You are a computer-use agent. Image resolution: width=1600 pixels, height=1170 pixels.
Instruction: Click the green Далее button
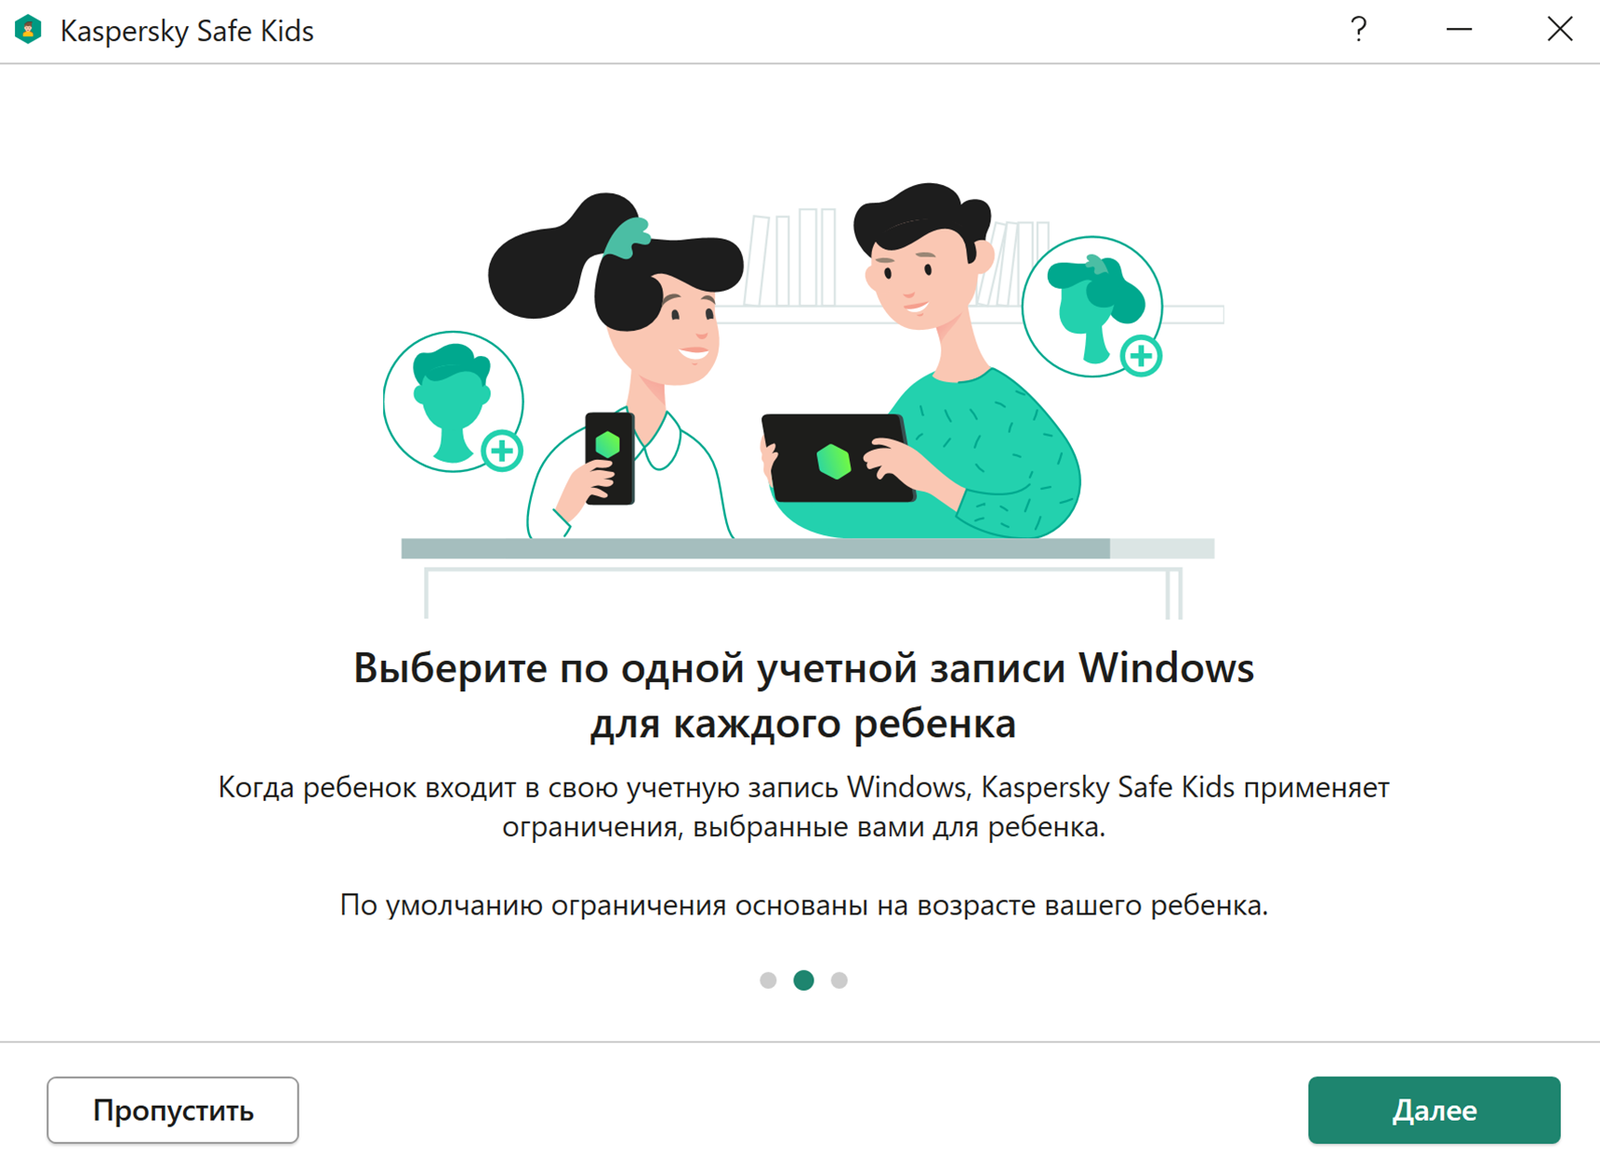click(1434, 1110)
